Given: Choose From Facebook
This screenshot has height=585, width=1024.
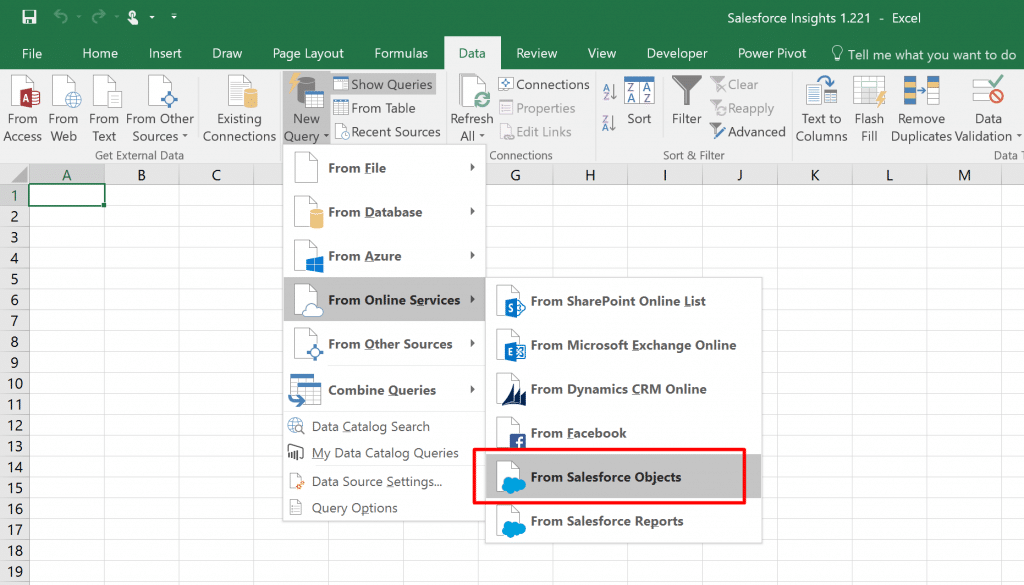Looking at the screenshot, I should [624, 433].
